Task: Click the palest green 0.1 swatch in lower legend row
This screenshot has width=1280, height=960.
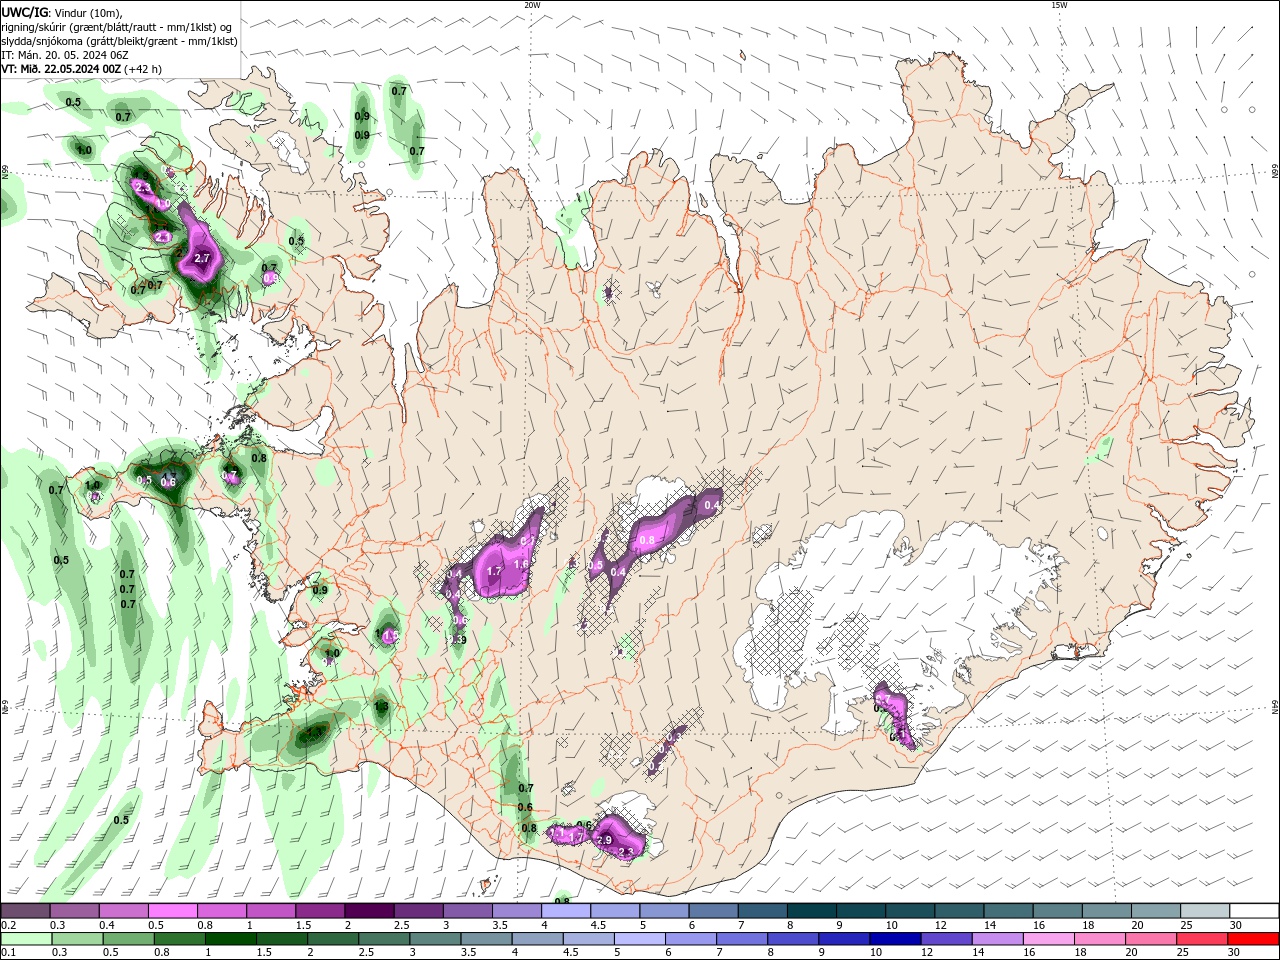Action: coord(26,939)
